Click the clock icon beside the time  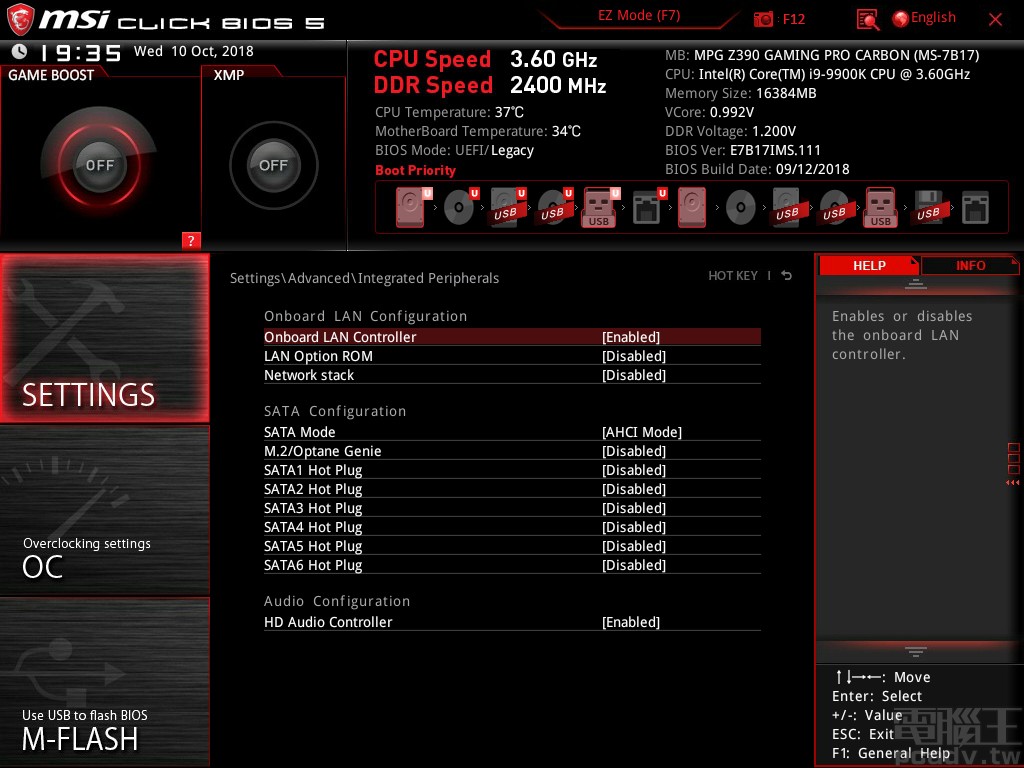point(20,51)
